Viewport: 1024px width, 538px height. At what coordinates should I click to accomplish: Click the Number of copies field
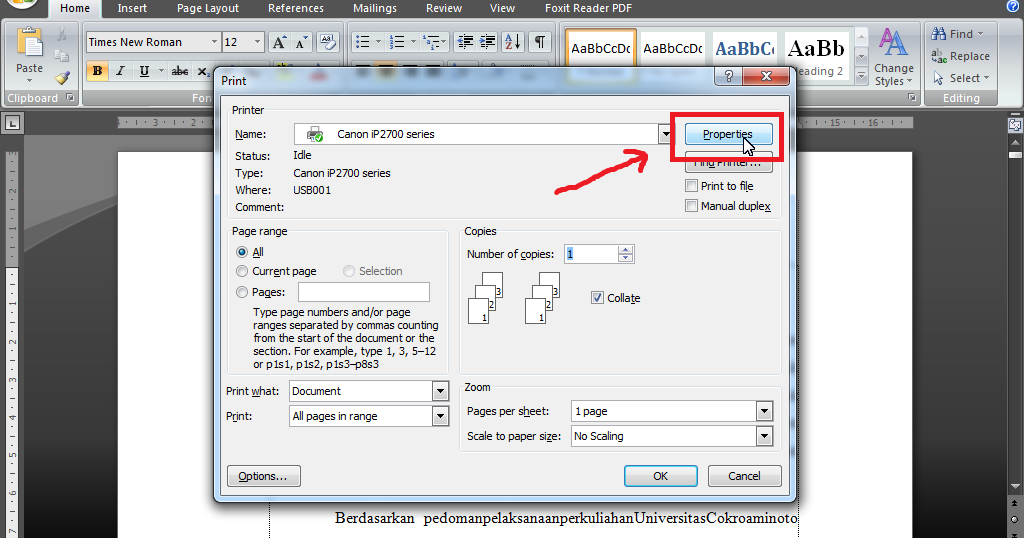(x=590, y=254)
